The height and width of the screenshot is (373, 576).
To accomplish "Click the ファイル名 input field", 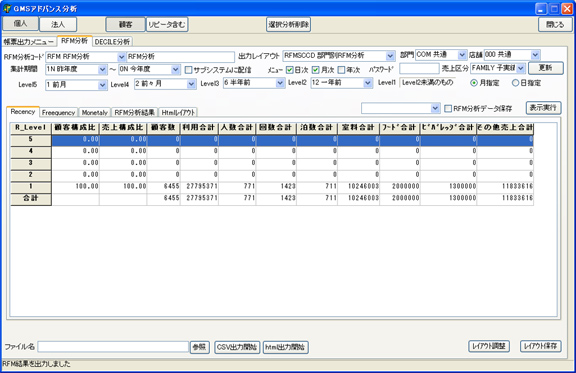I will [x=113, y=347].
